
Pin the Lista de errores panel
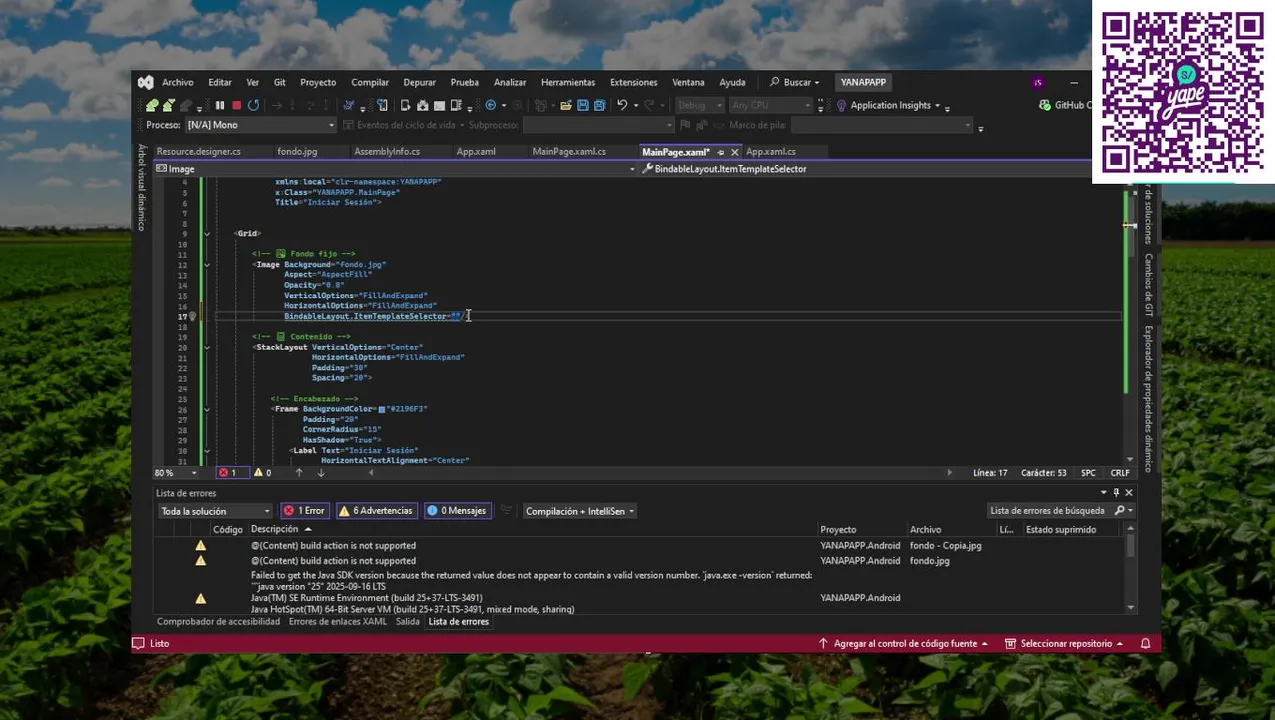[1116, 493]
